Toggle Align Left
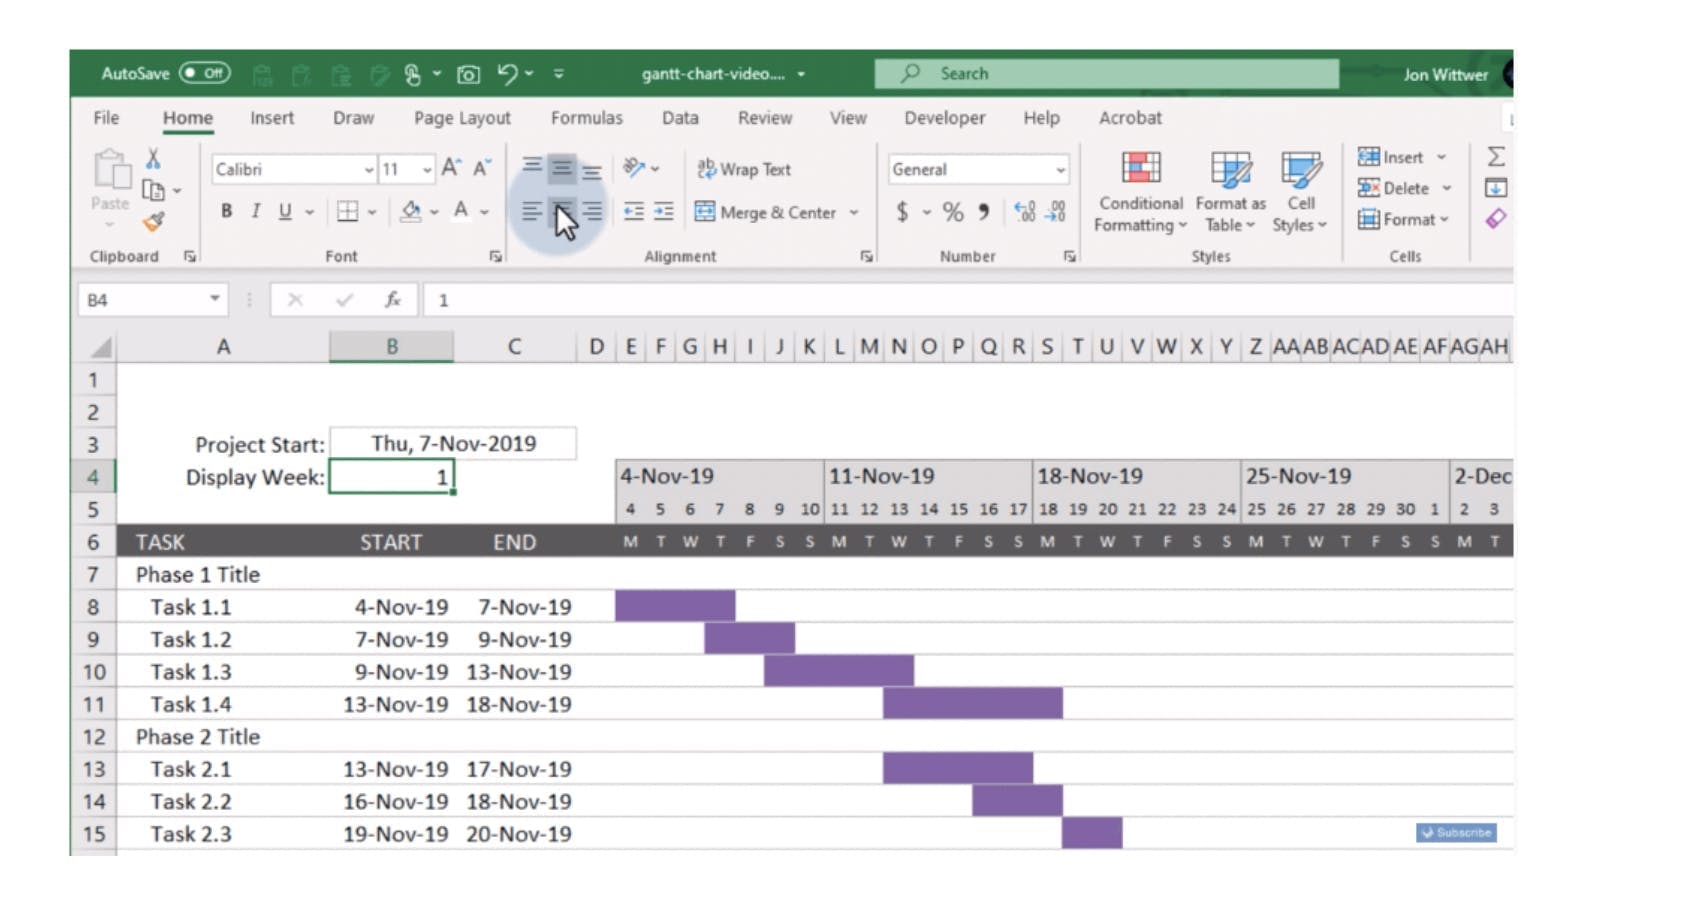 532,211
